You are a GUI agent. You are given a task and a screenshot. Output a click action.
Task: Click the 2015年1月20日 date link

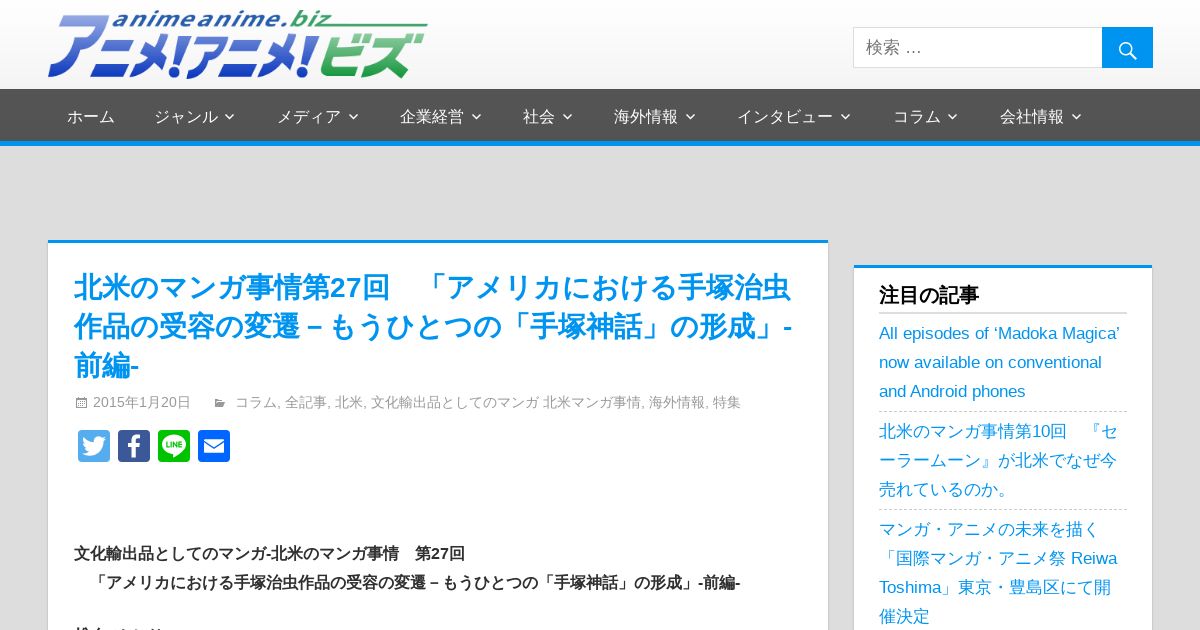[x=141, y=402]
